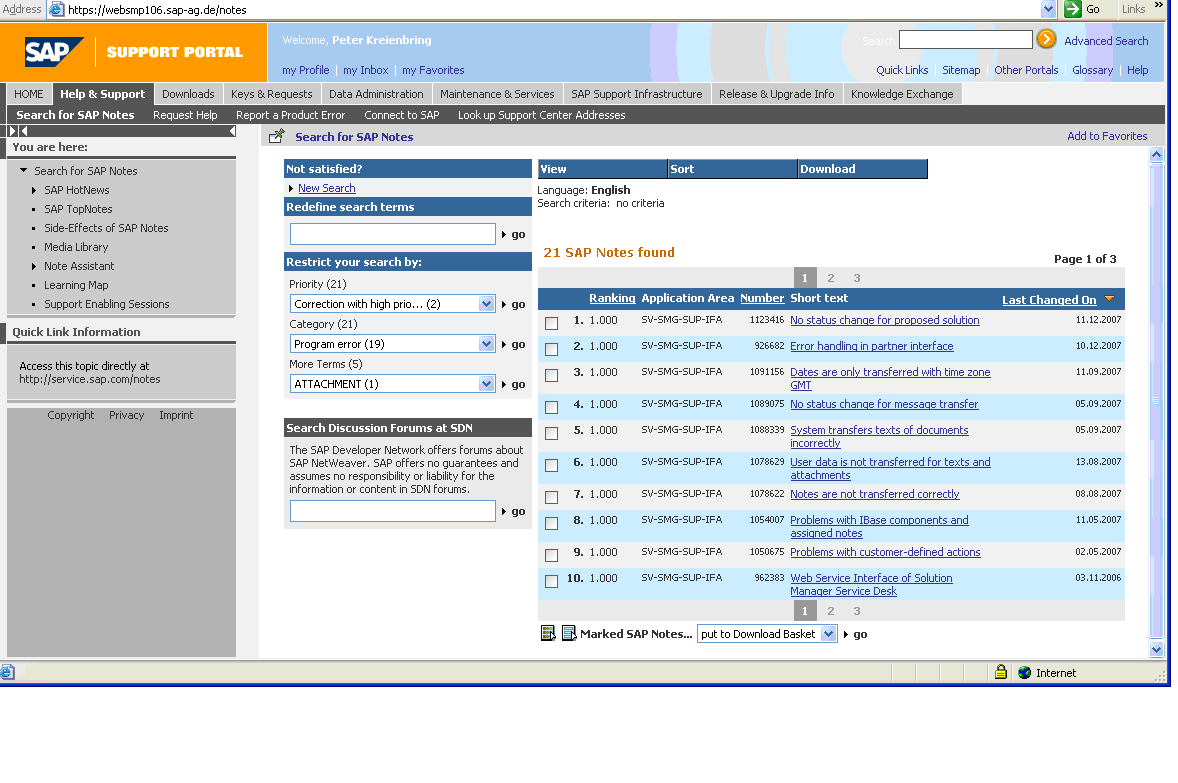Click the Internet zone globe icon
This screenshot has height=783, width=1178.
pyautogui.click(x=1025, y=673)
